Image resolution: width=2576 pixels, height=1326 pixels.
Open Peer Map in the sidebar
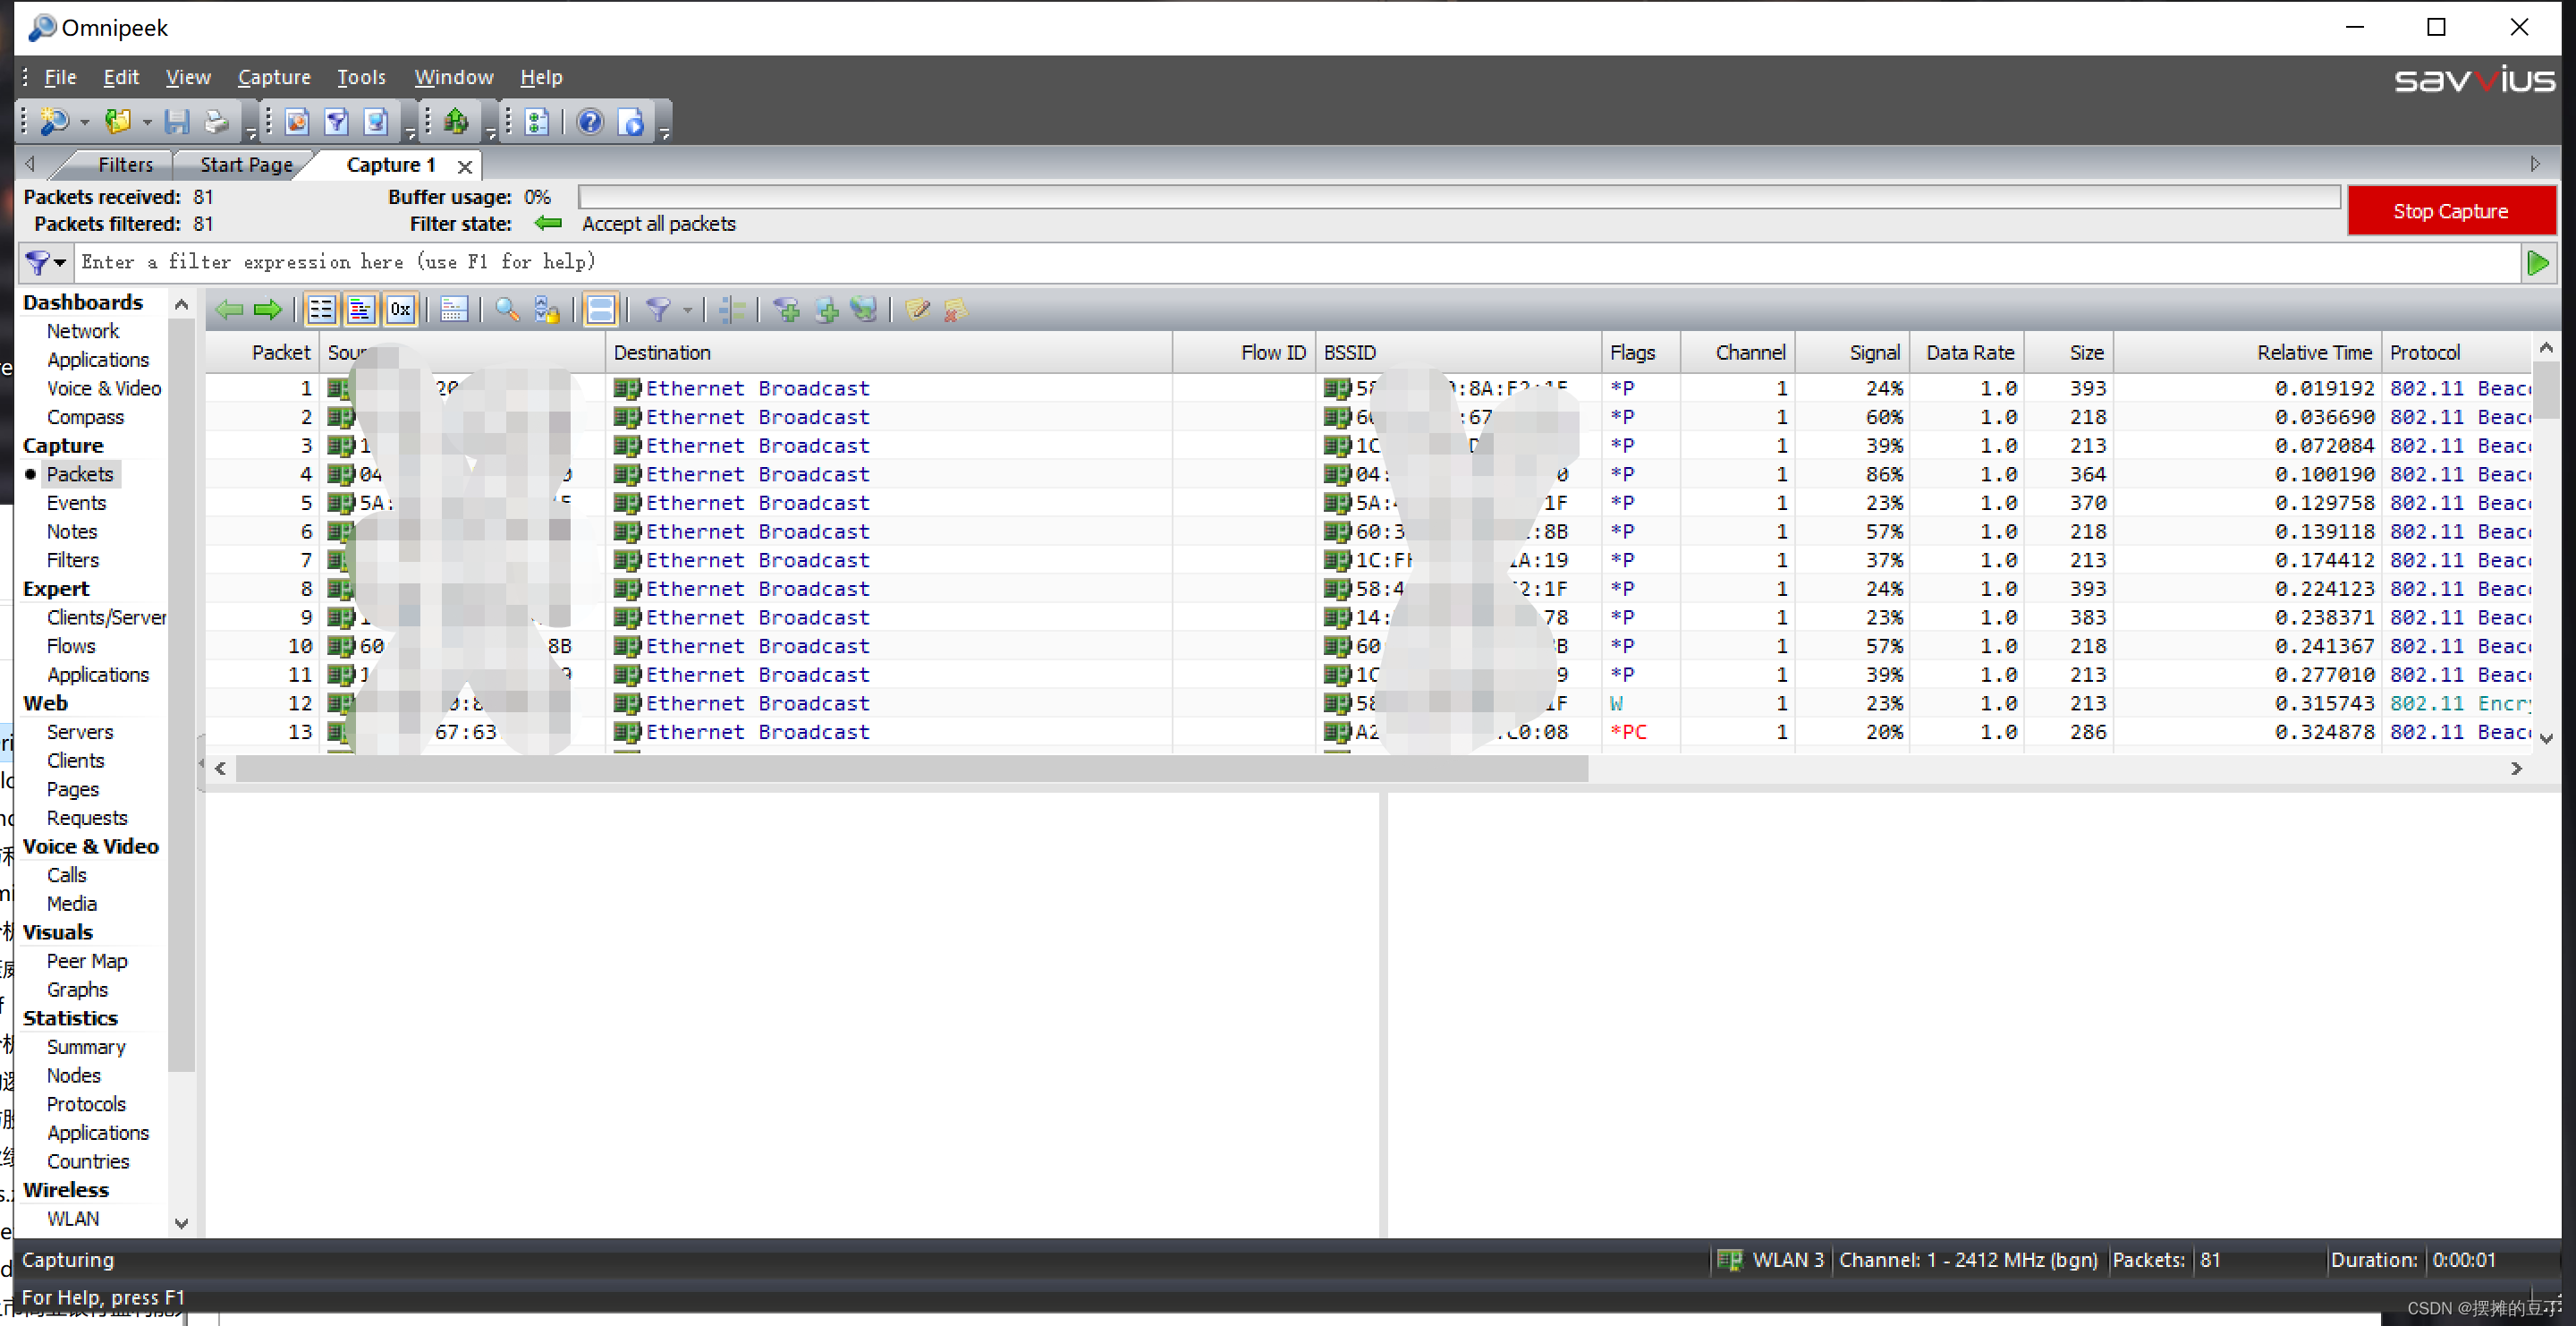tap(86, 960)
